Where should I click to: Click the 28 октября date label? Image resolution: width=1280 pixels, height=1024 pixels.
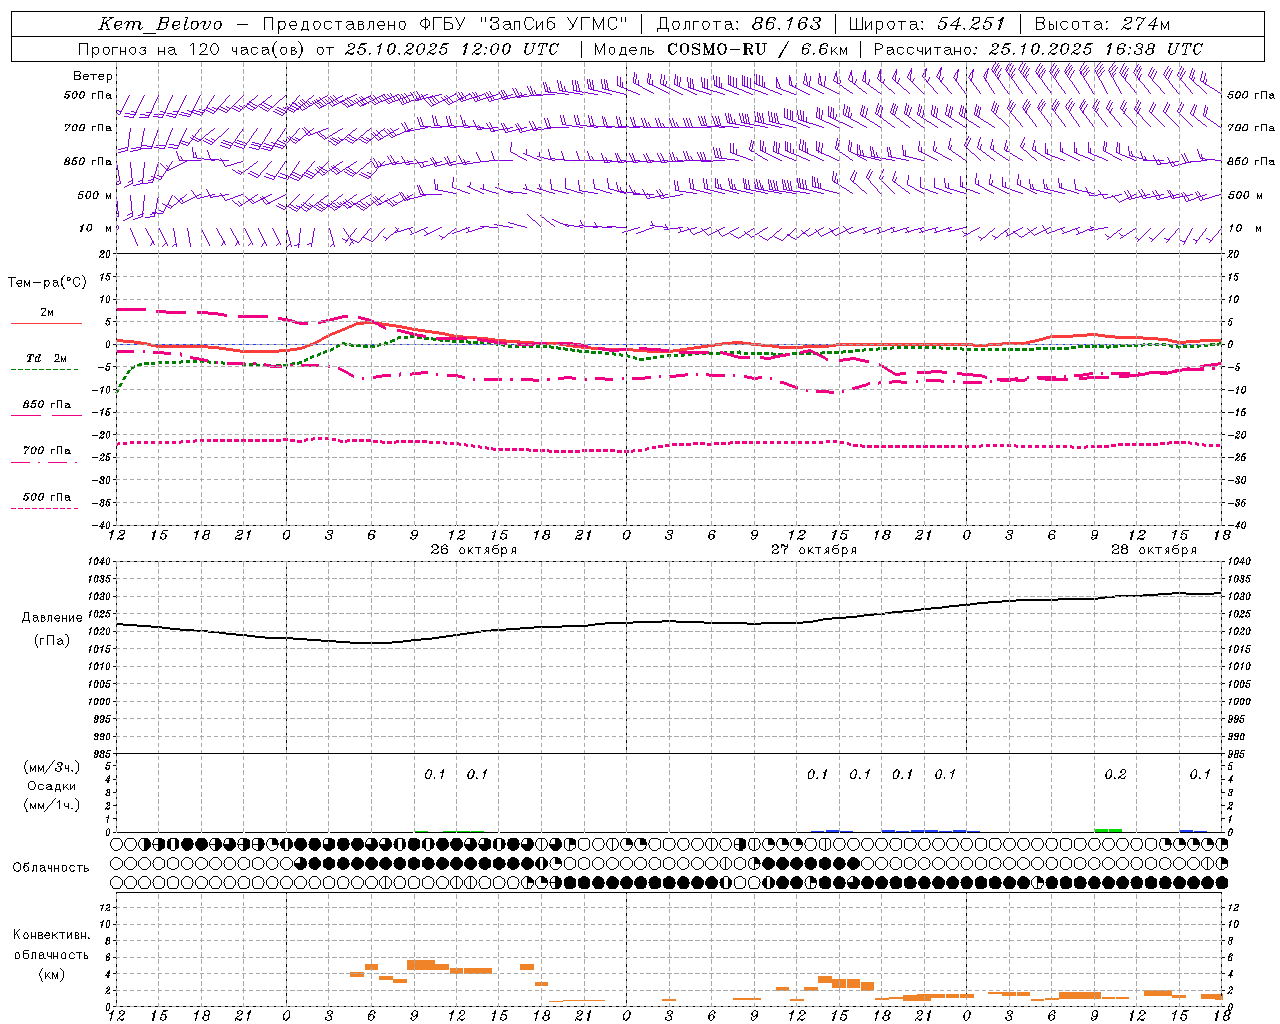pos(1154,550)
